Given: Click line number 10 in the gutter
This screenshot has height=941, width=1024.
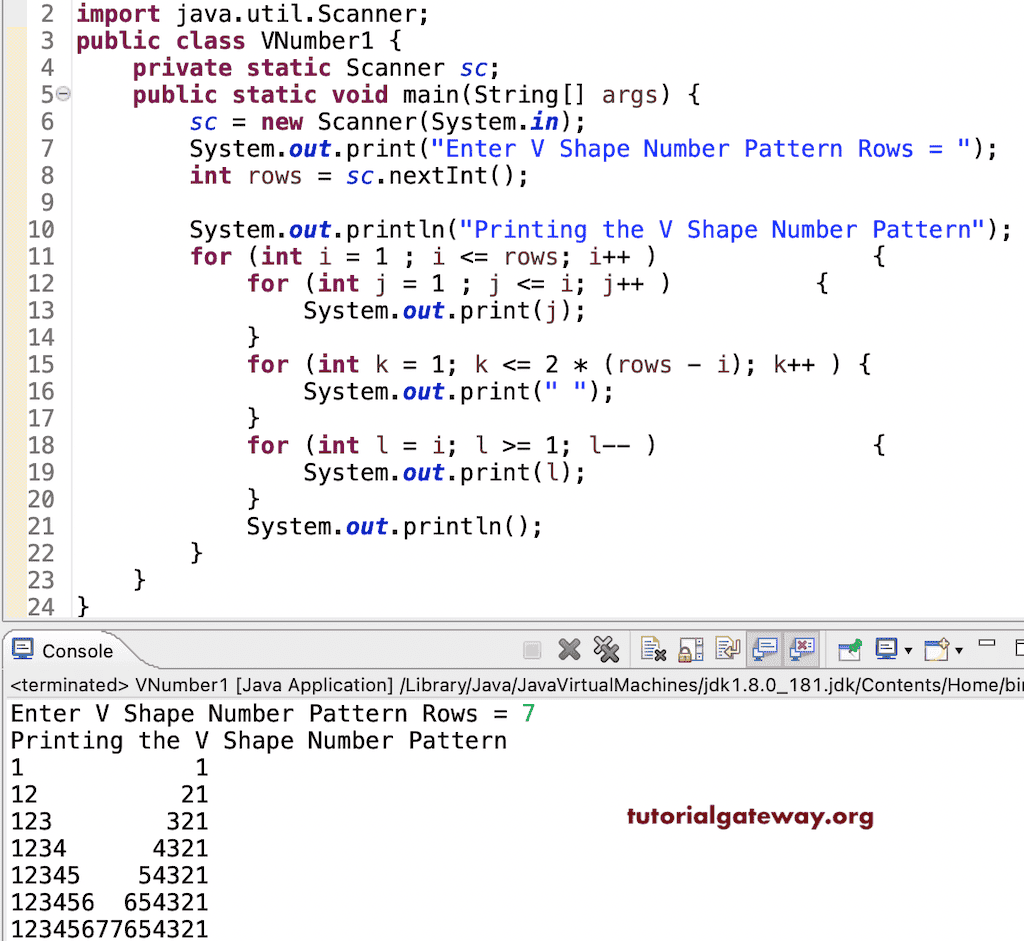Looking at the screenshot, I should point(42,229).
